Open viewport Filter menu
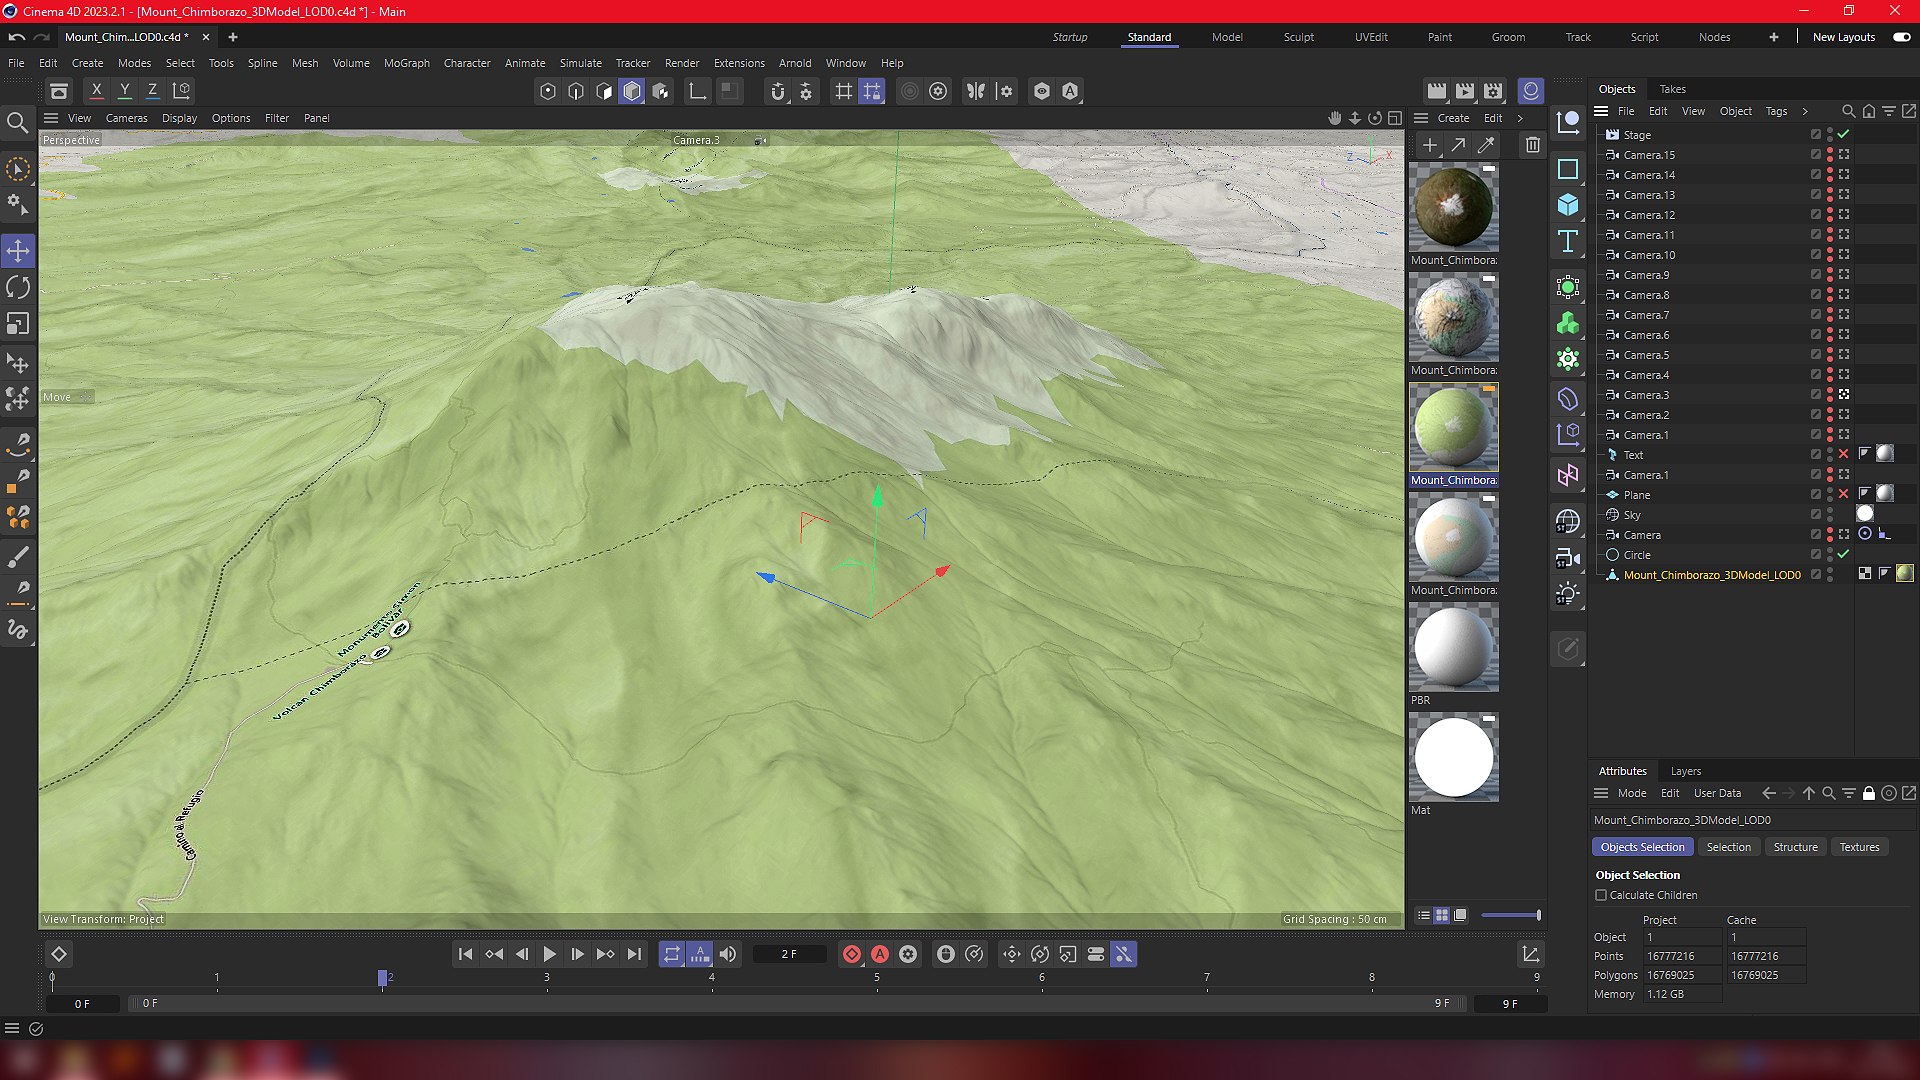Viewport: 1920px width, 1080px height. (277, 118)
